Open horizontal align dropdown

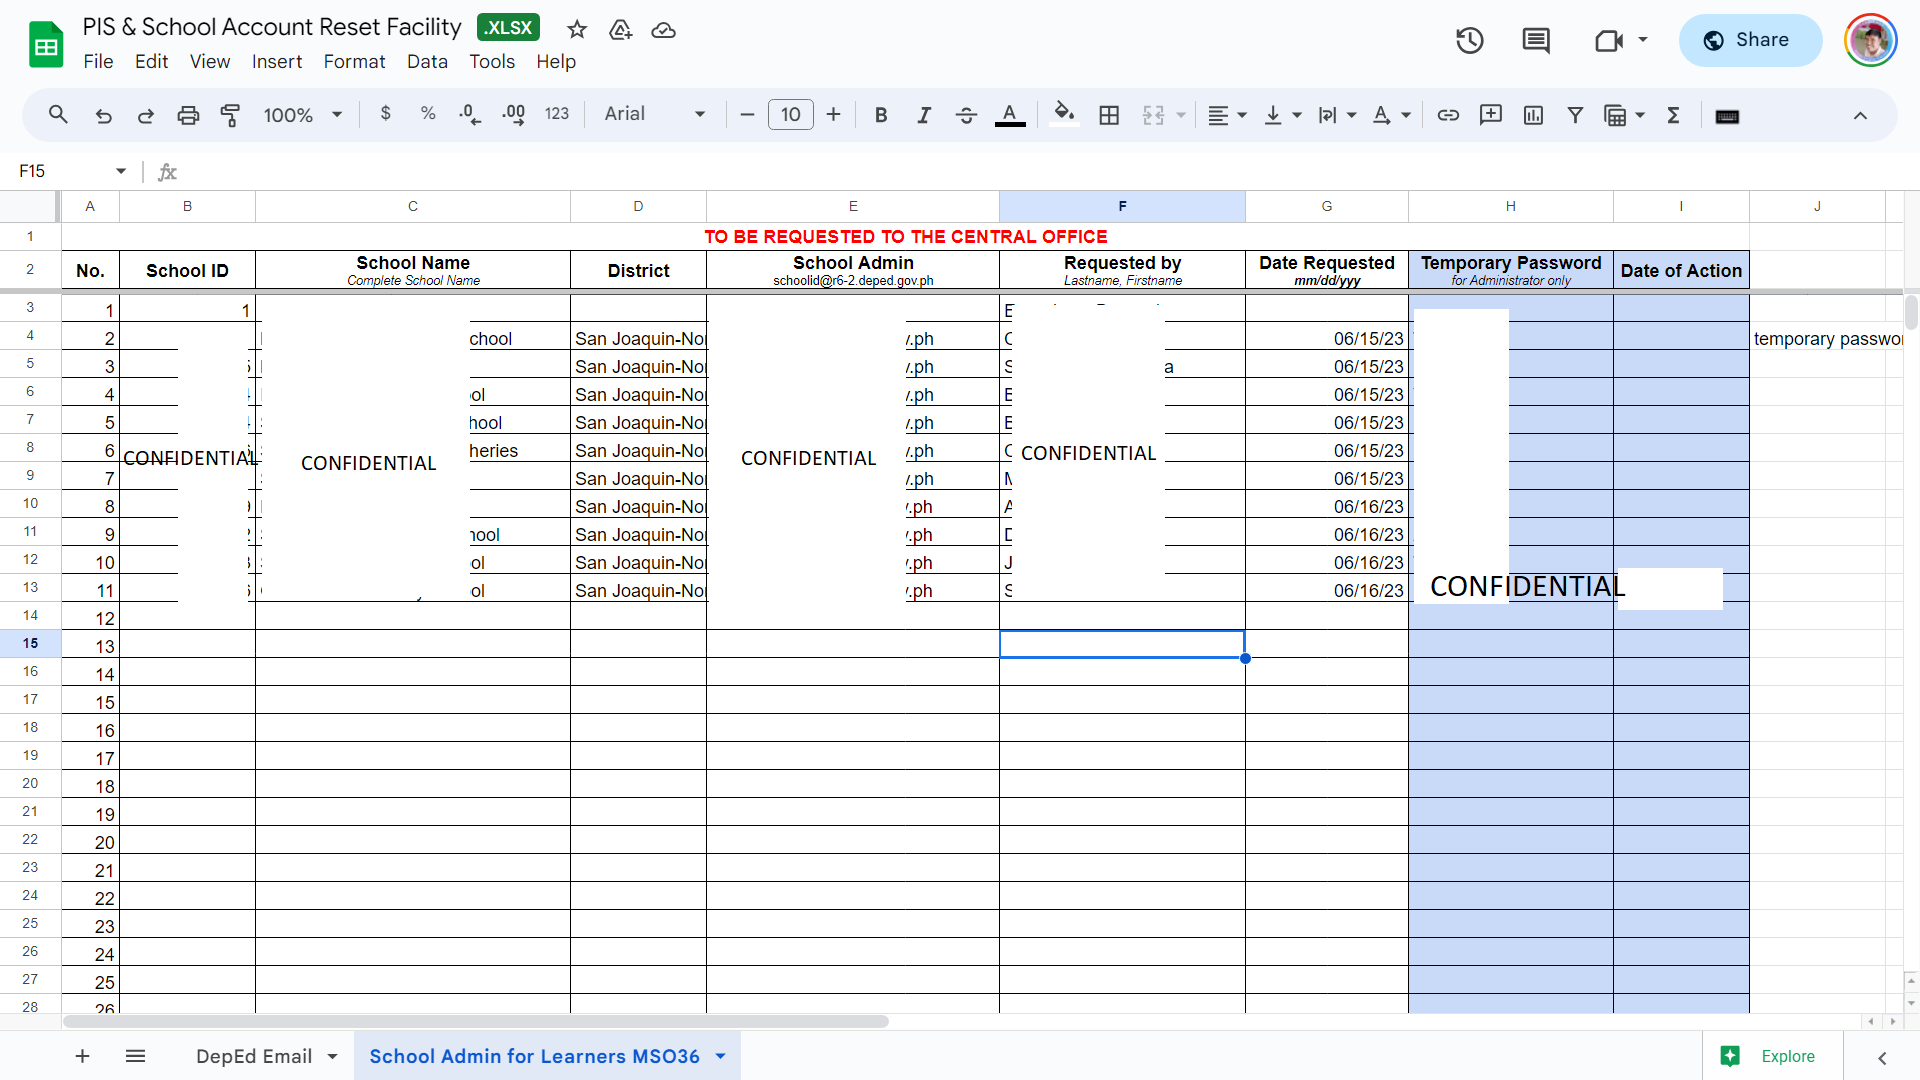click(x=1227, y=115)
